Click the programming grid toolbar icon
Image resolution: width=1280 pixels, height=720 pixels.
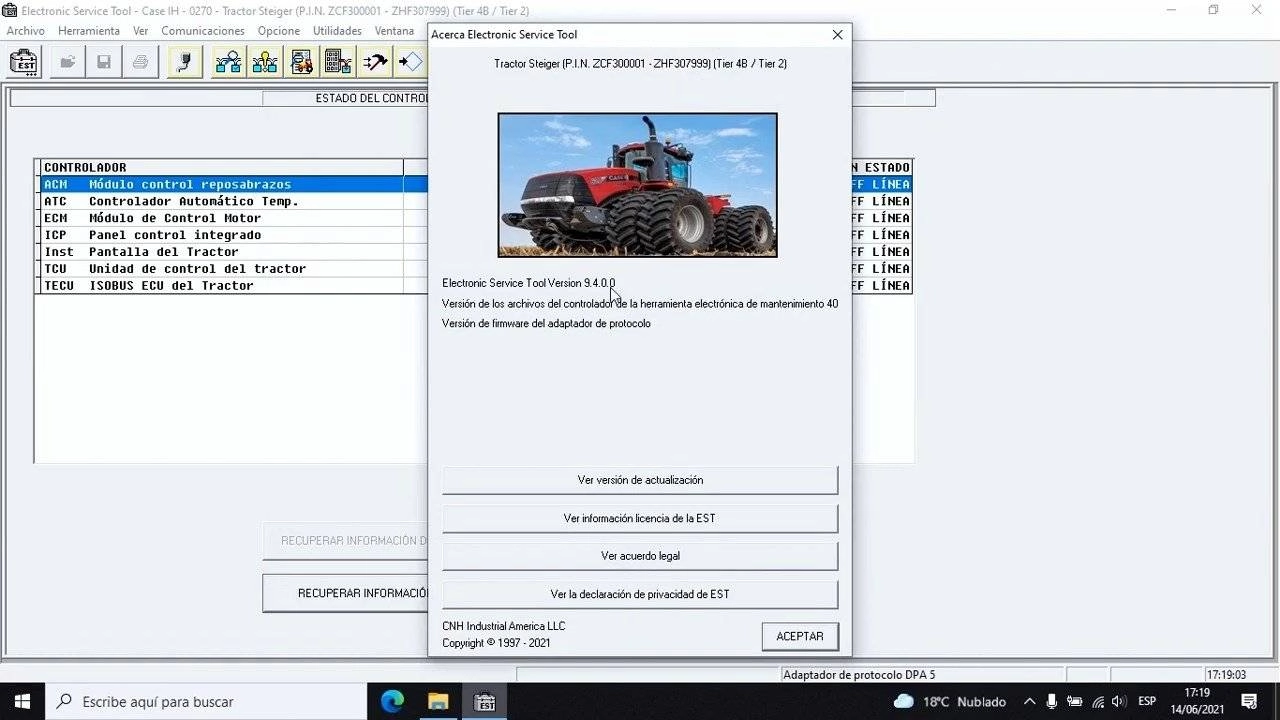[338, 62]
